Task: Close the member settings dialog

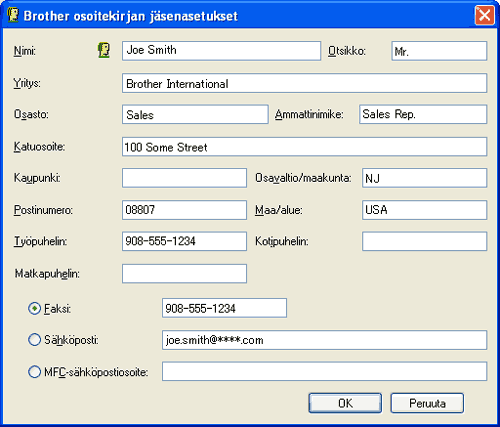Action: (484, 15)
